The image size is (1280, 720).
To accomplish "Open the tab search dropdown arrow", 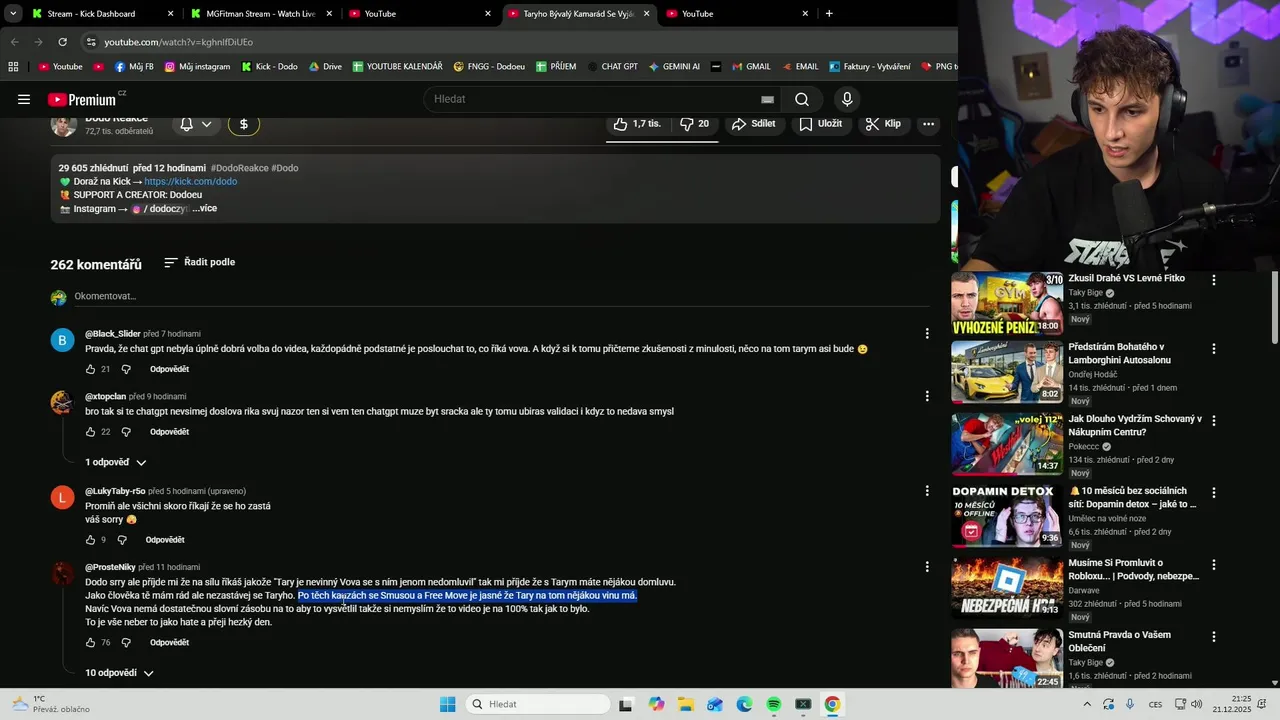I will tap(13, 14).
